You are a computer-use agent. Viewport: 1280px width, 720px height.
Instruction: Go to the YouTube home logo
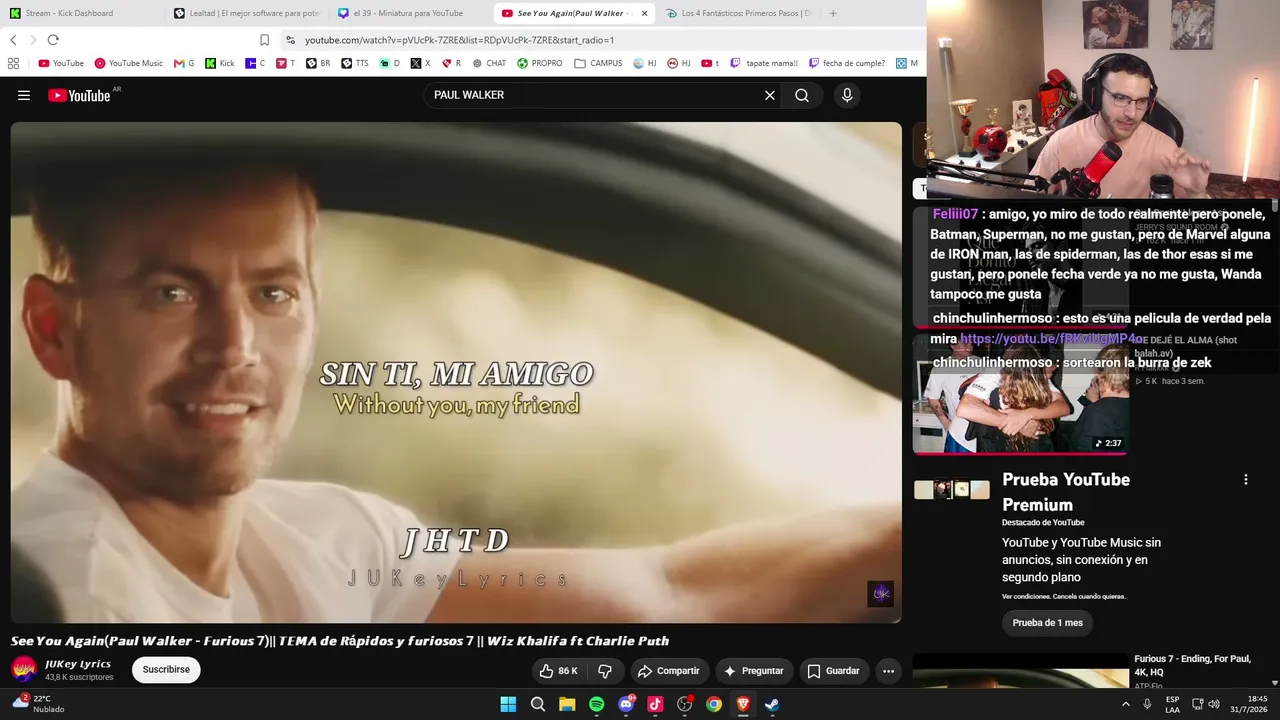click(x=79, y=95)
